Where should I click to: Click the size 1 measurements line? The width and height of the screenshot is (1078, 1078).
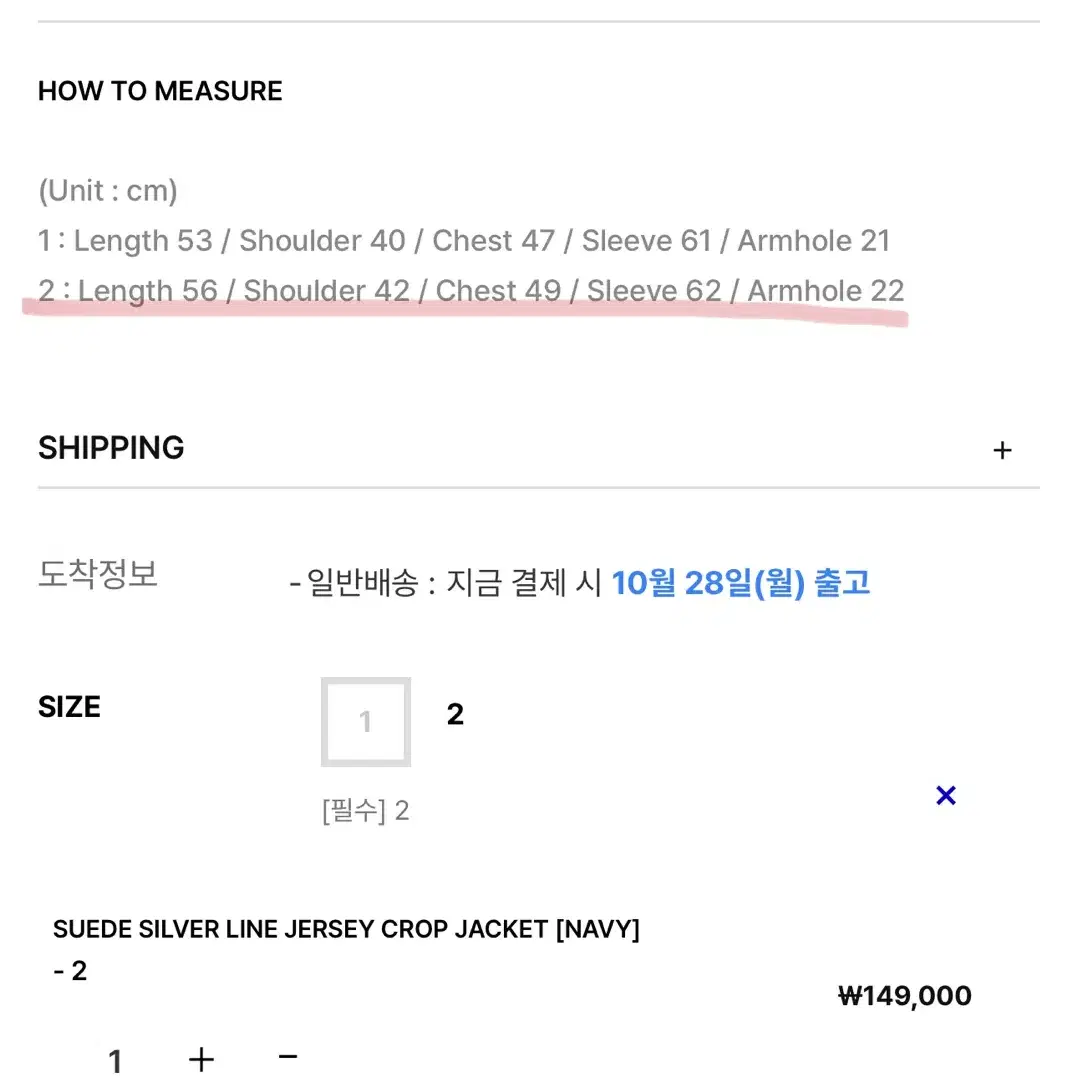coord(464,241)
